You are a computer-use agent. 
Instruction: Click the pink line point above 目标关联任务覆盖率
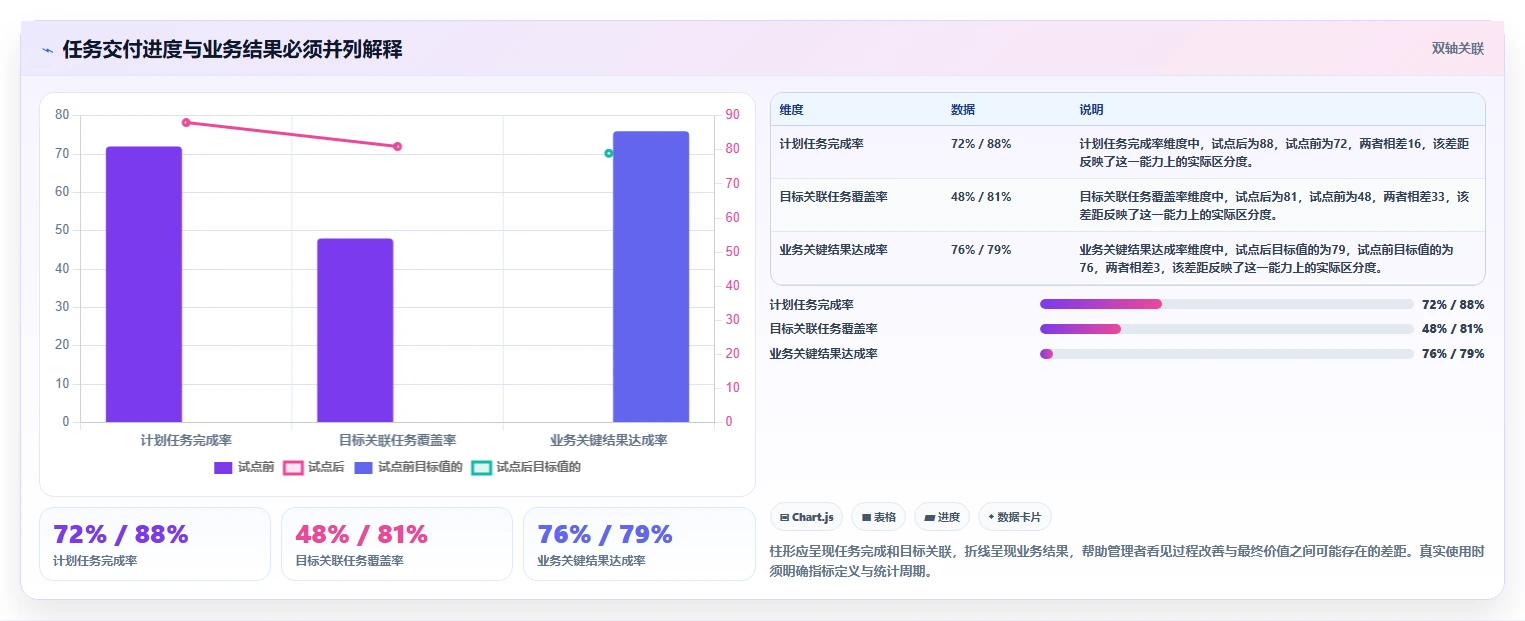(x=397, y=146)
